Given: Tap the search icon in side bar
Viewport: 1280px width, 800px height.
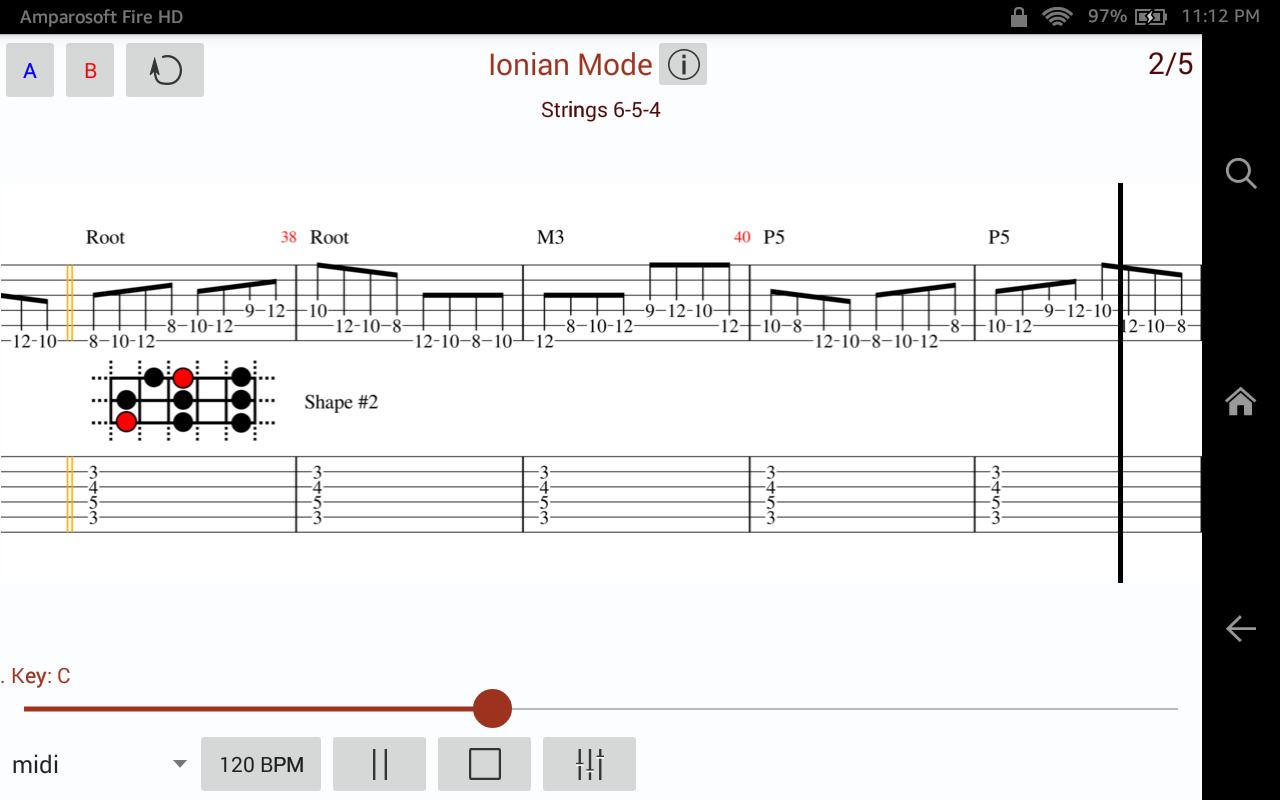Looking at the screenshot, I should pos(1241,173).
